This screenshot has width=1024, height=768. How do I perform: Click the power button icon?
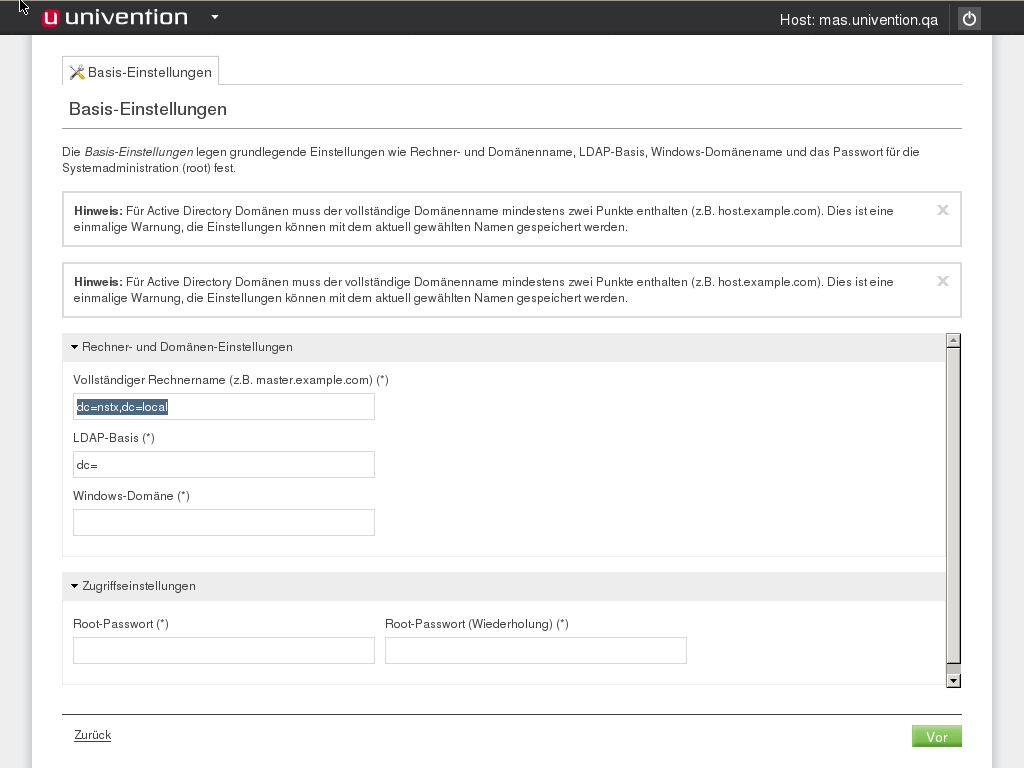[x=968, y=19]
